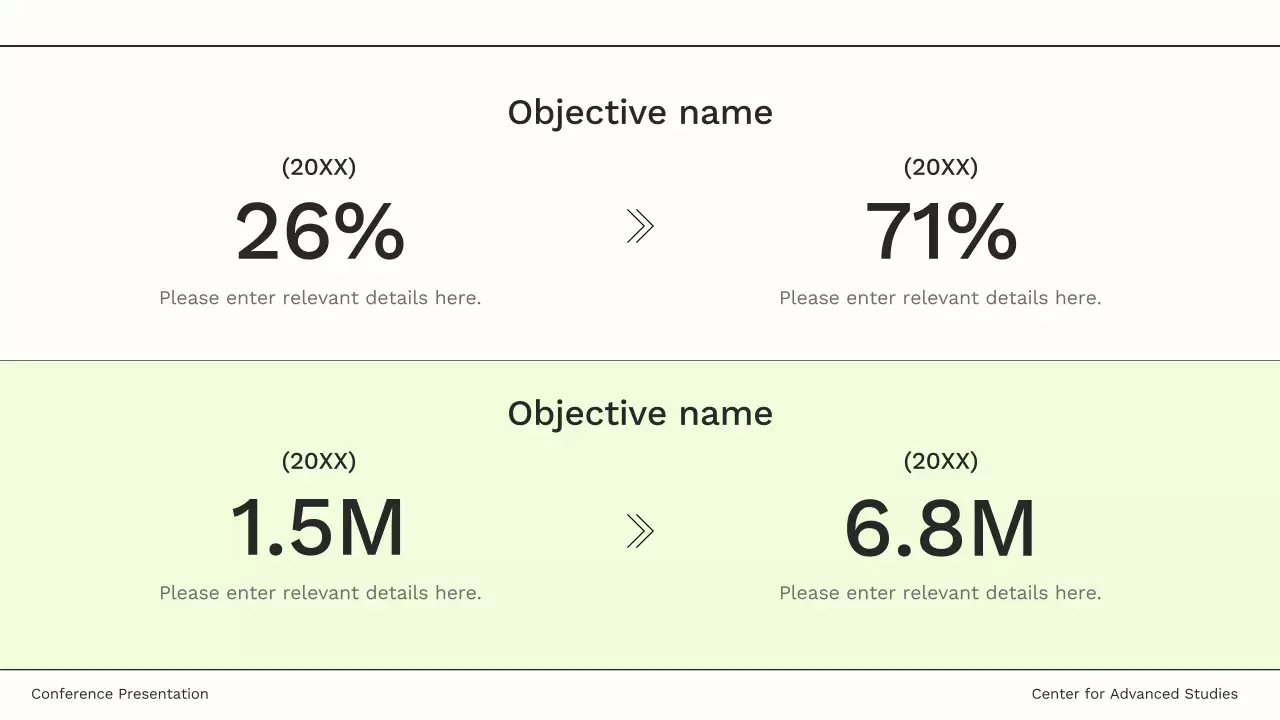Viewport: 1280px width, 720px height.
Task: Click the double-chevron arrow between 1.5M and 6.8M
Action: (640, 531)
